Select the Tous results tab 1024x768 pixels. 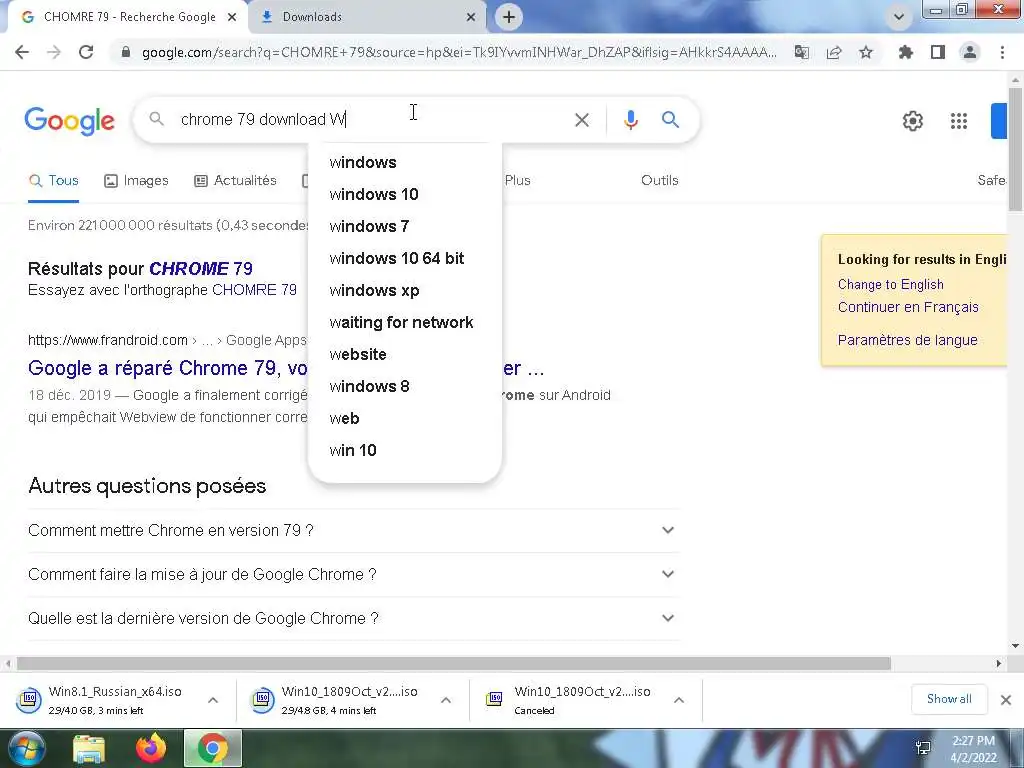click(x=54, y=181)
